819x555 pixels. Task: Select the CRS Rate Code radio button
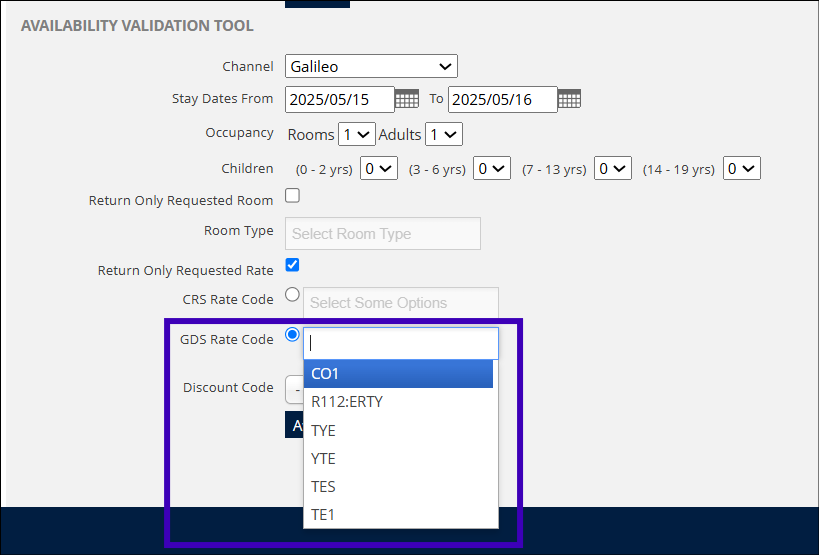(x=292, y=294)
